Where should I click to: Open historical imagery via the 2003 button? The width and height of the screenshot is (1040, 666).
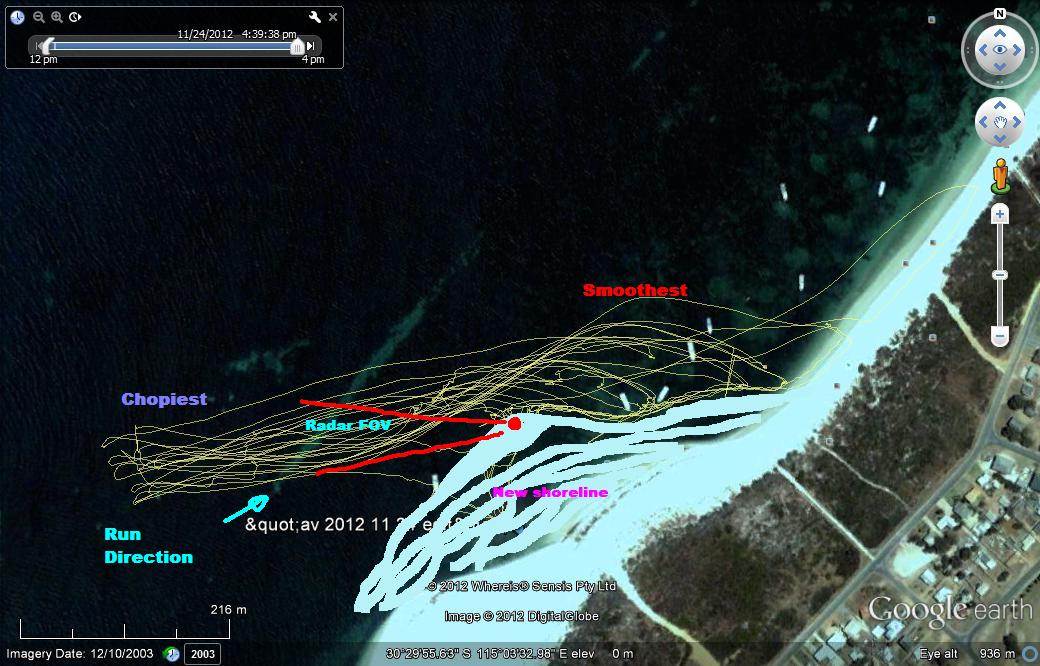coord(202,654)
